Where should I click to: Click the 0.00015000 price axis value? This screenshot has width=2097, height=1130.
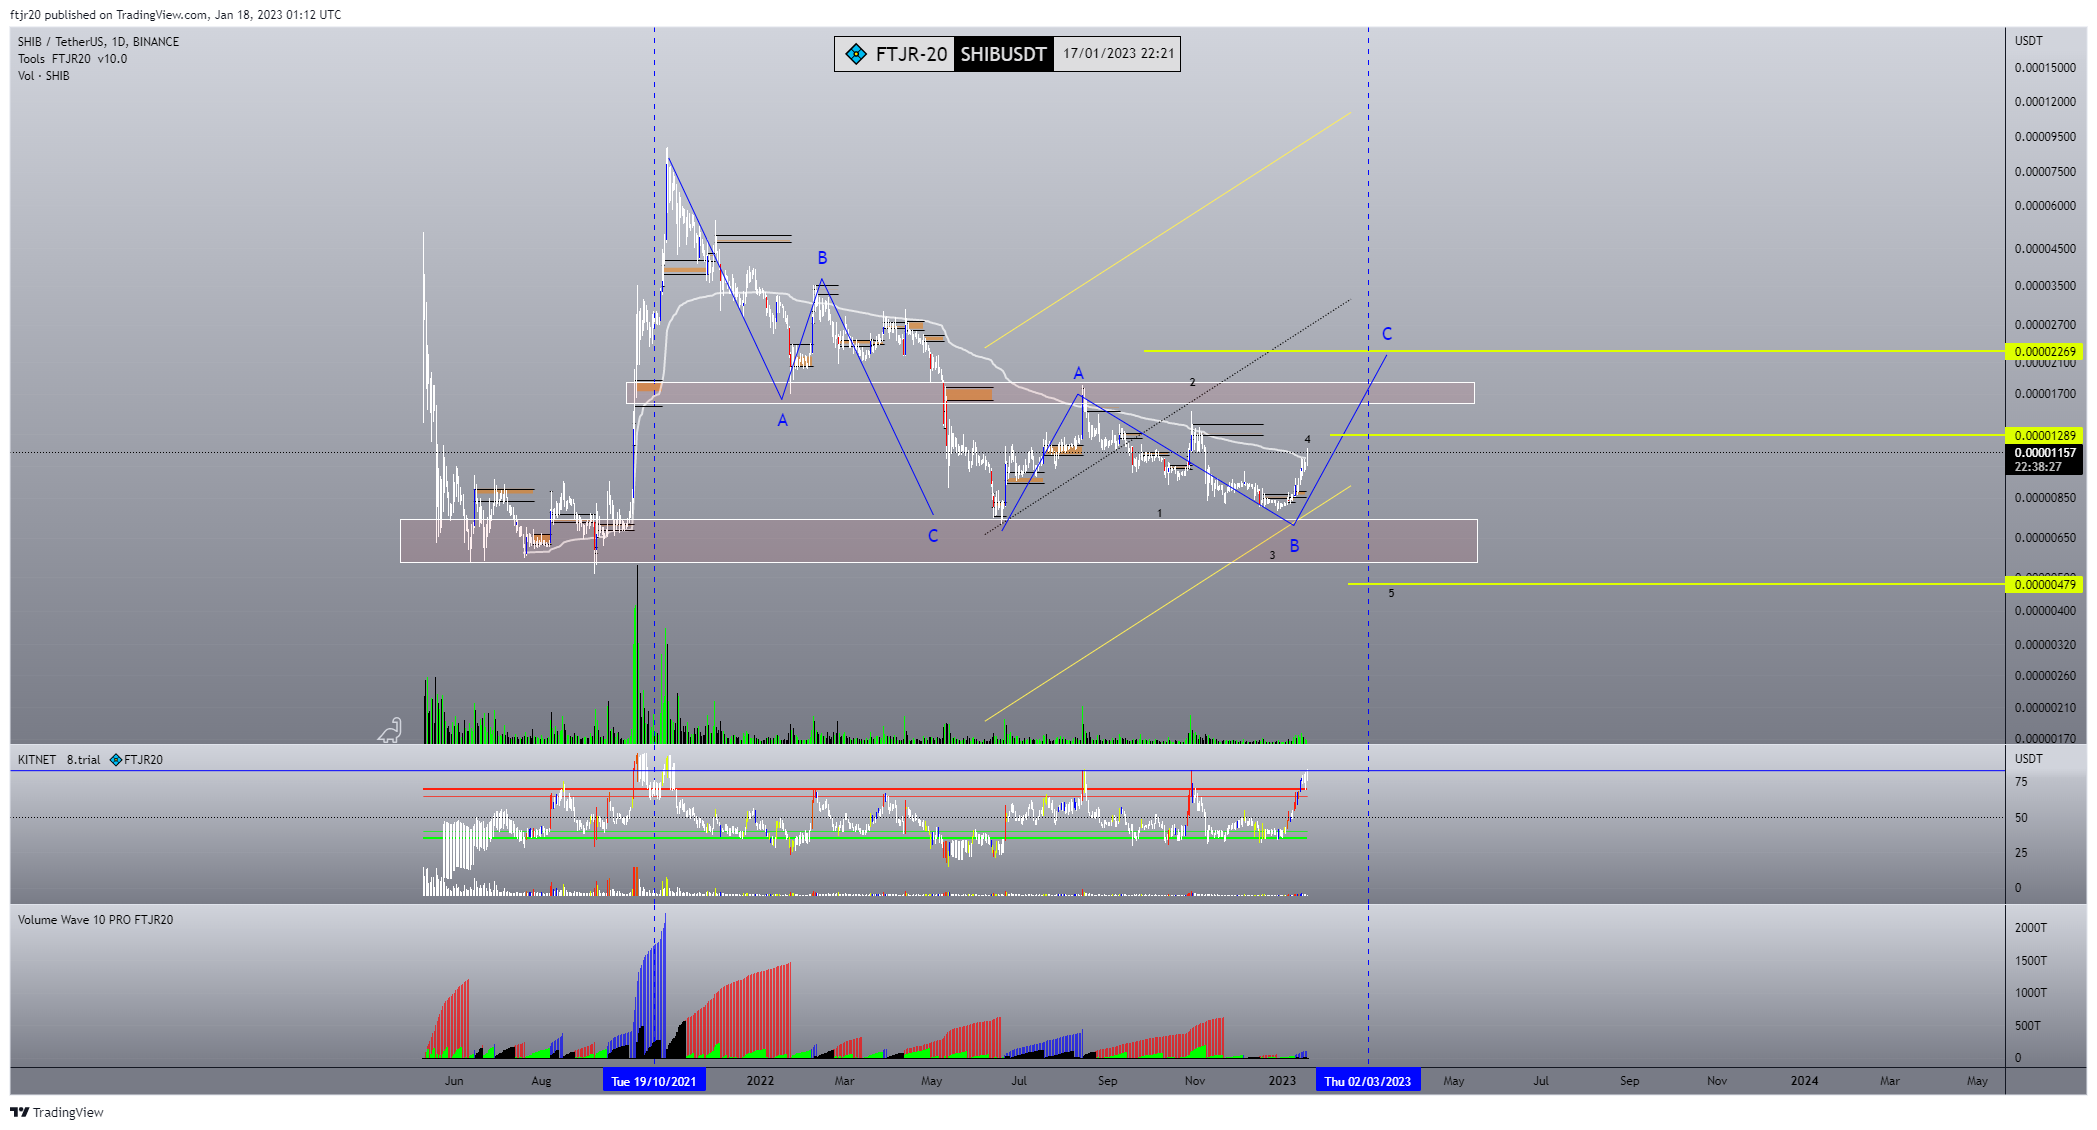coord(2045,69)
